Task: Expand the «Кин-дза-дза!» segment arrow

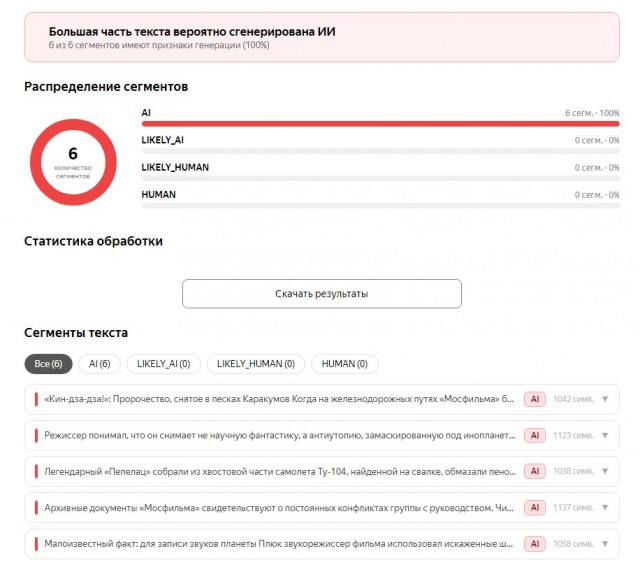Action: point(605,399)
